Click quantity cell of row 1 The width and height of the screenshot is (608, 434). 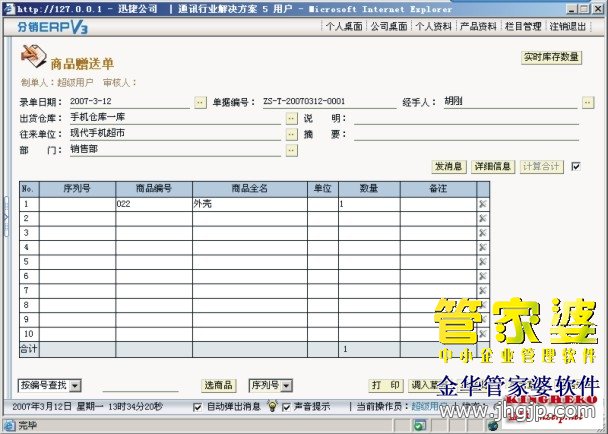tap(369, 204)
